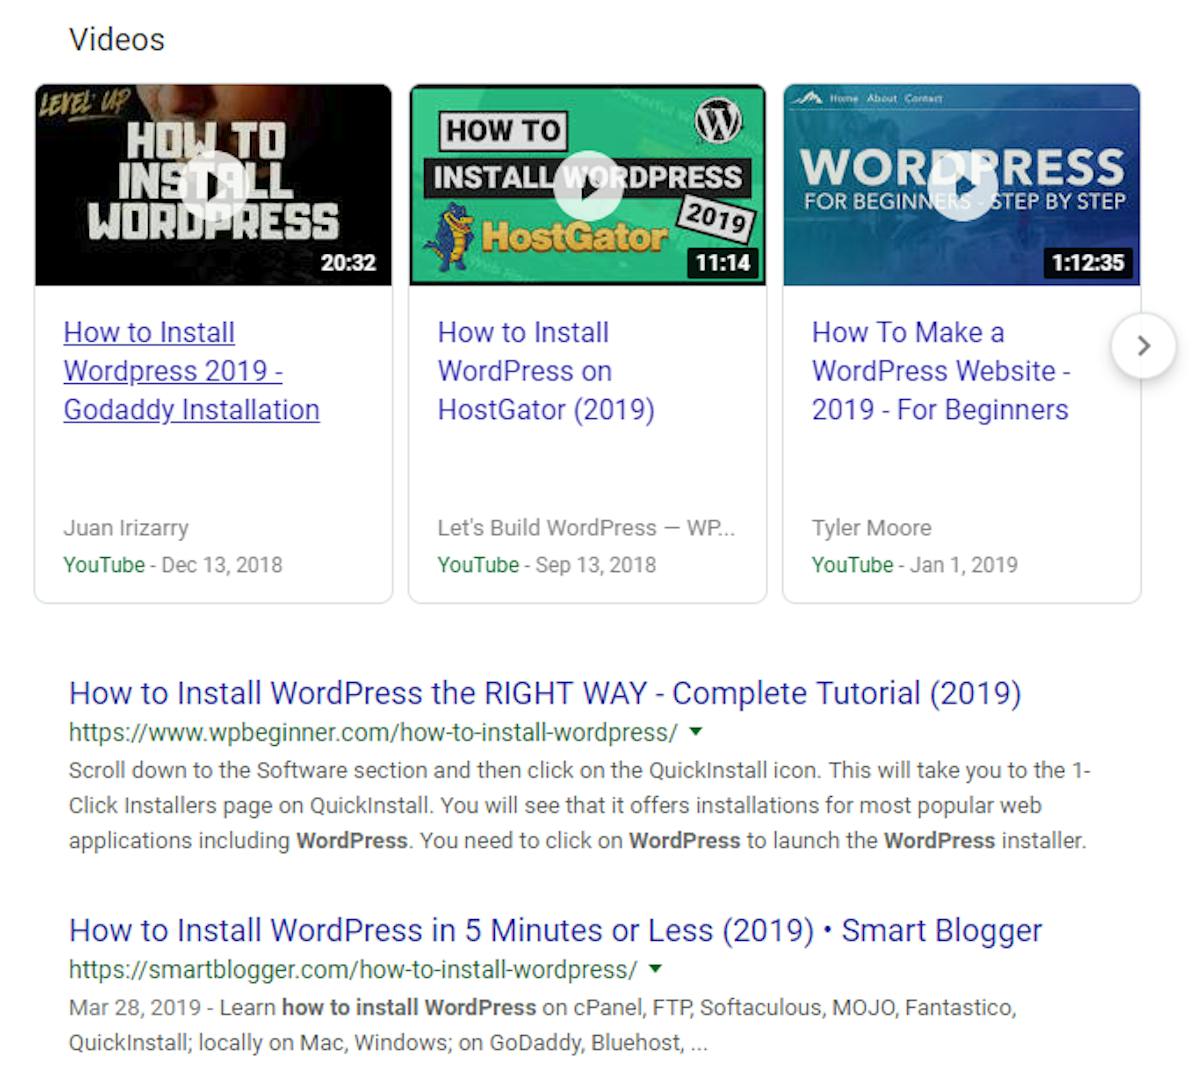Play the WordPress For Beginners video
This screenshot has height=1089, width=1200.
[x=962, y=185]
